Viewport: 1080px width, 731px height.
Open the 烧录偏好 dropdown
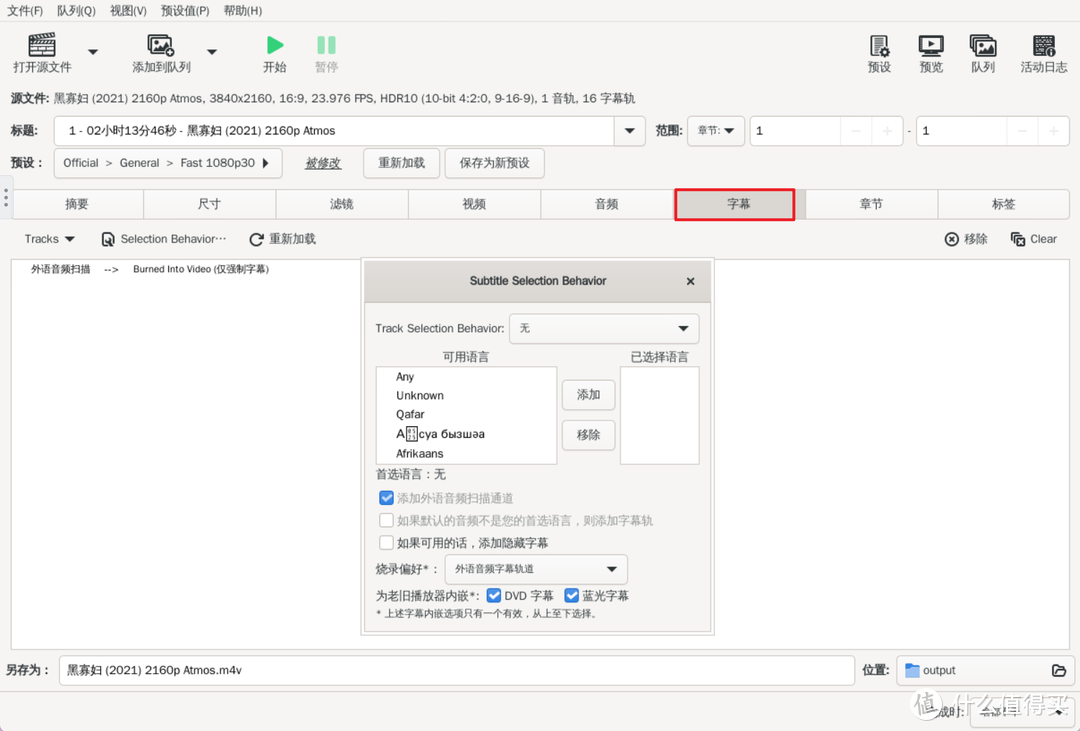[x=537, y=569]
